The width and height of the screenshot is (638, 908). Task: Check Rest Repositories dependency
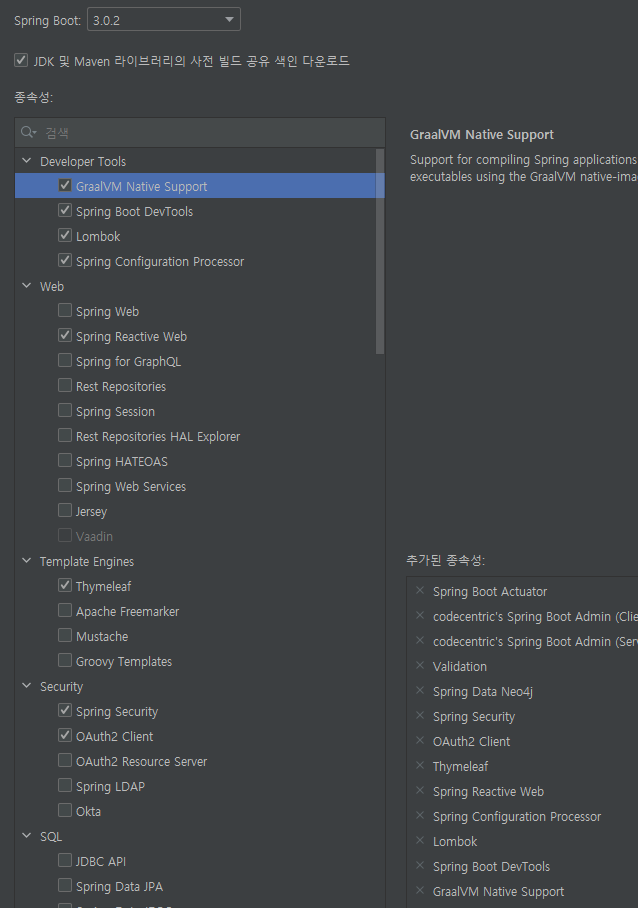coord(65,385)
